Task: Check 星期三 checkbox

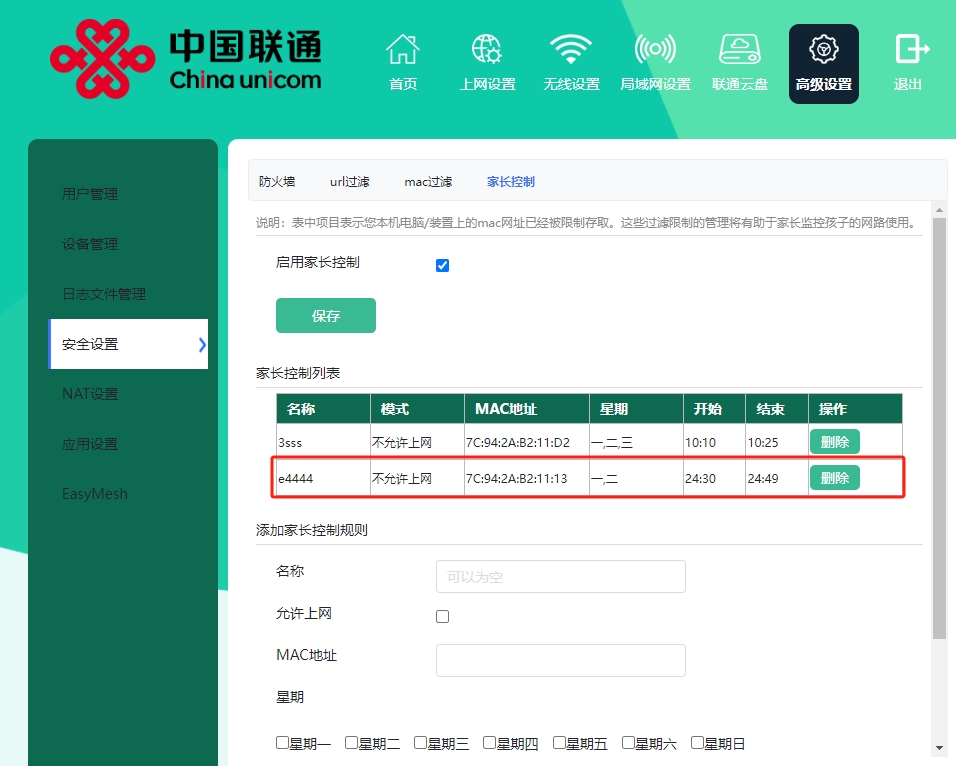Action: 420,742
